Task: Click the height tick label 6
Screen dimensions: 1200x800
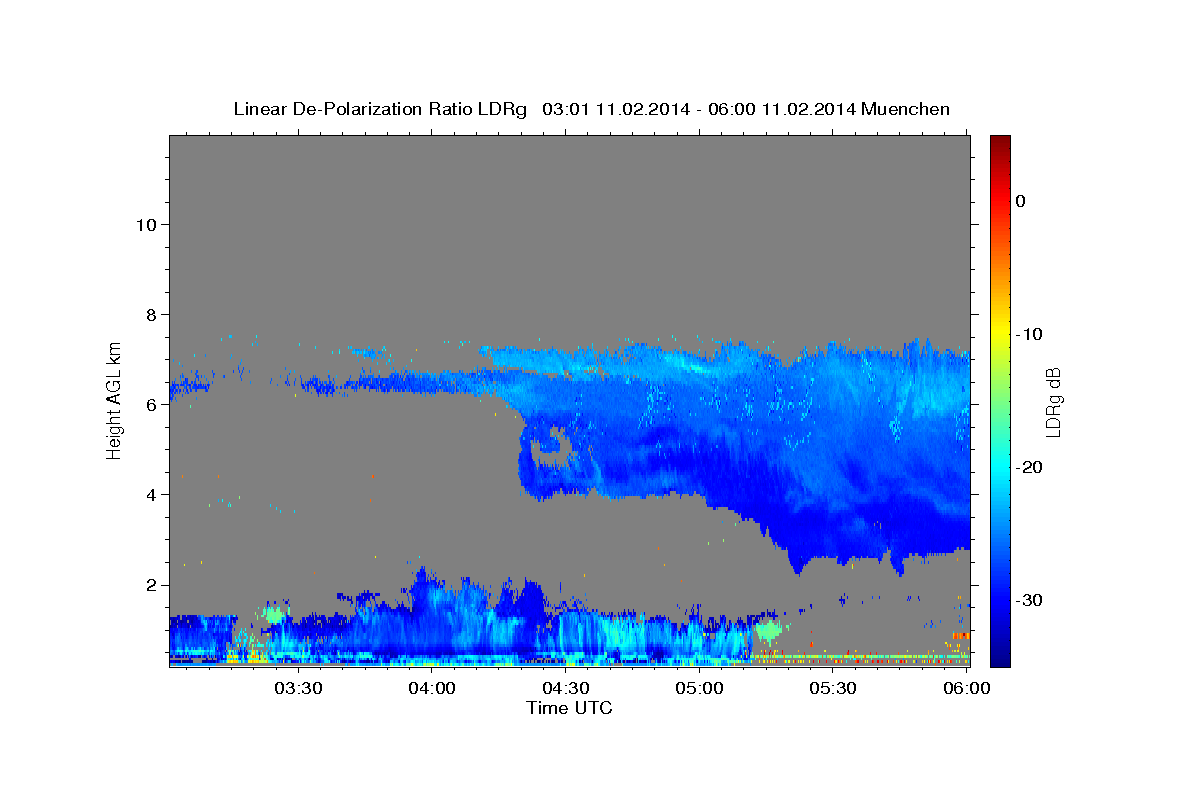Action: coord(150,404)
